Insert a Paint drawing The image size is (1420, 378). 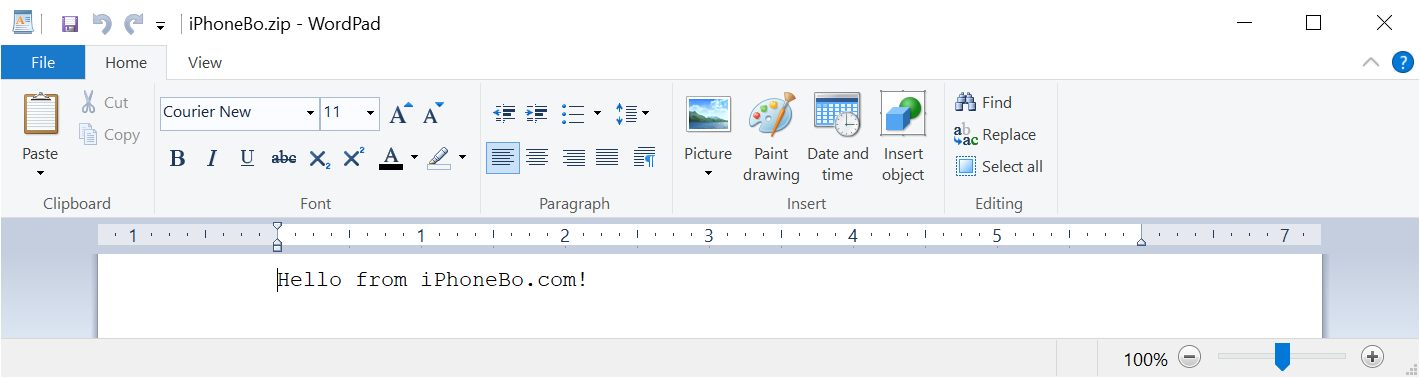[771, 138]
